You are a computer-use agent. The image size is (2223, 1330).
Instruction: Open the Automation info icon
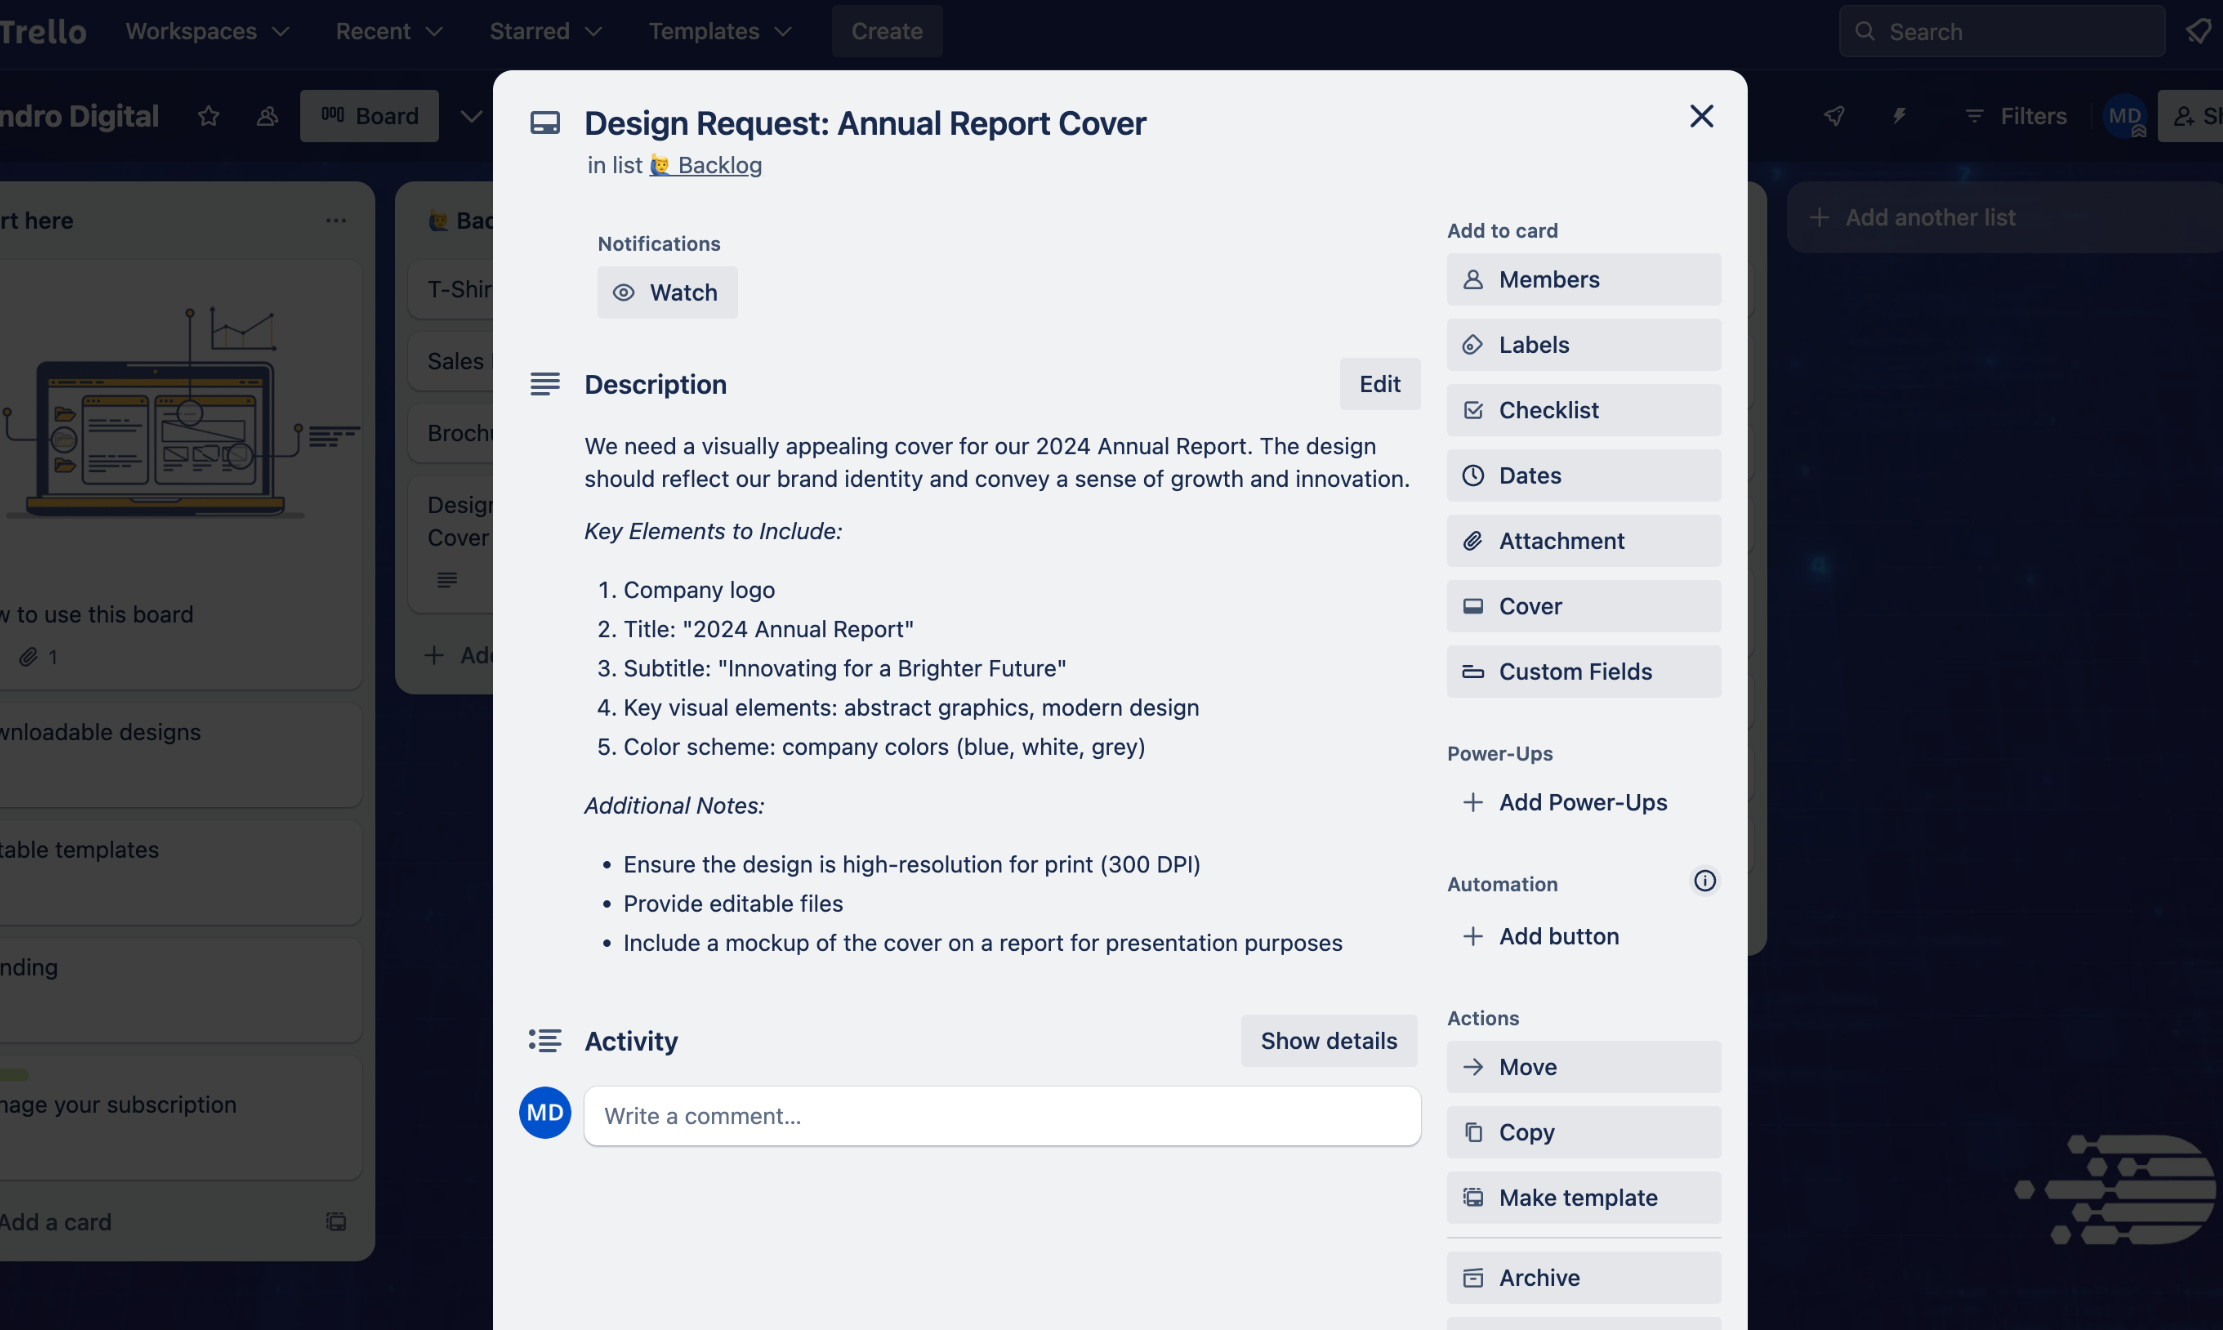[1704, 881]
